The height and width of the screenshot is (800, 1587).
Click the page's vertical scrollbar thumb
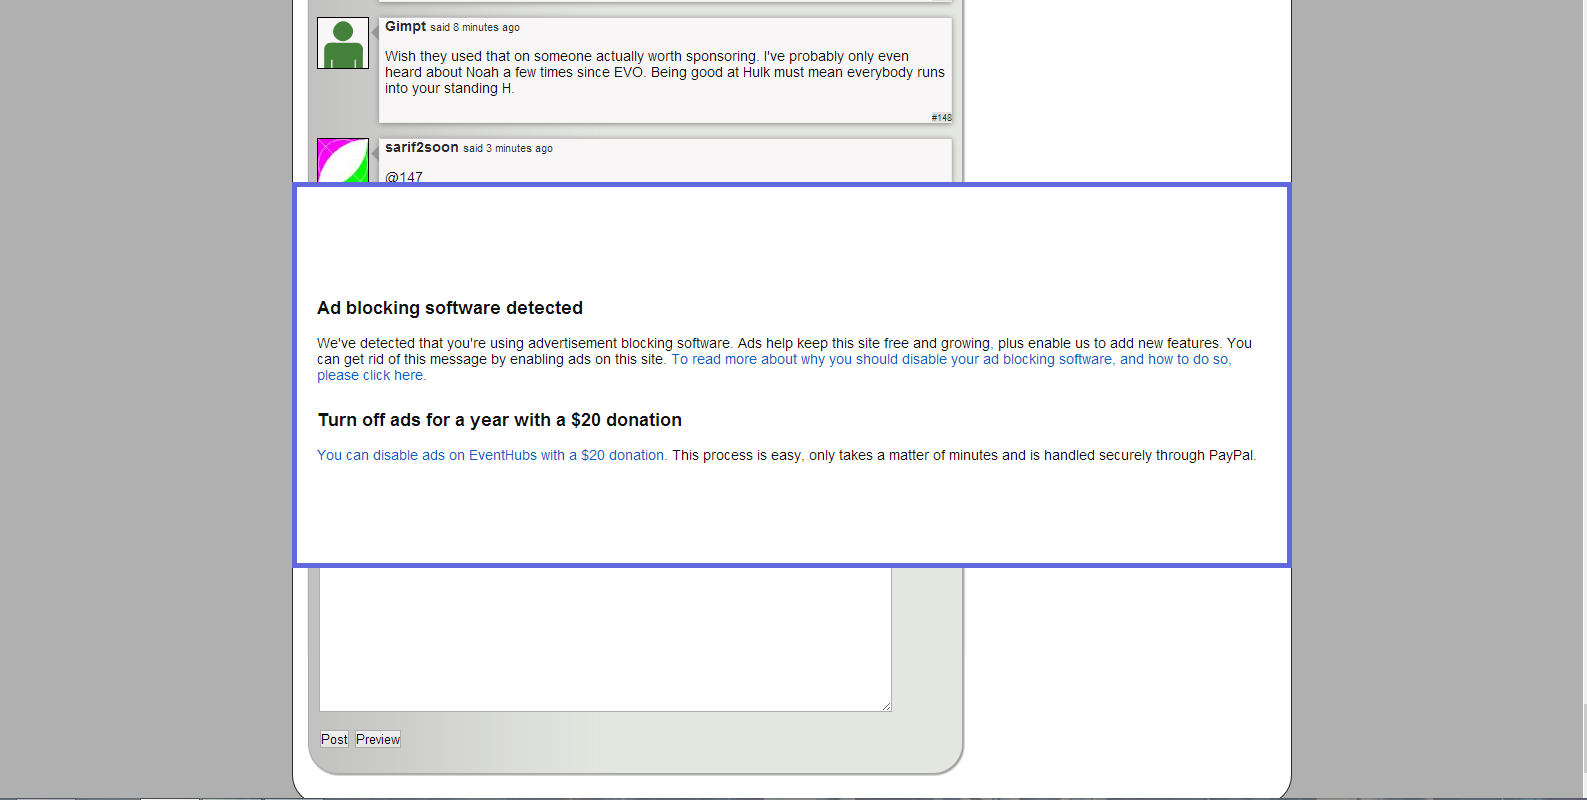(1584, 740)
